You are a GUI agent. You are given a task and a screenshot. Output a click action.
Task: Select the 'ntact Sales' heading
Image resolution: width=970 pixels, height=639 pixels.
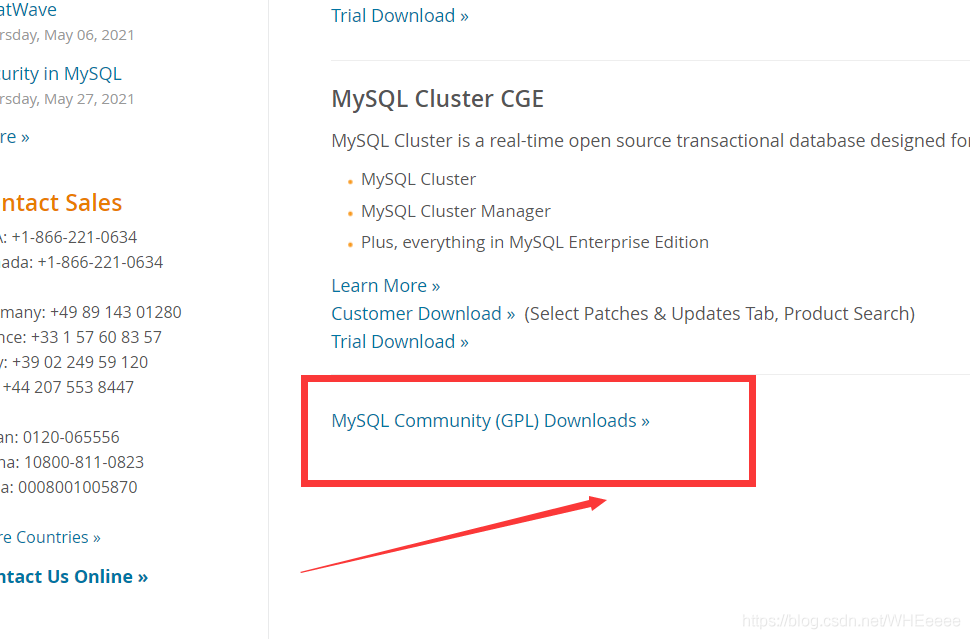tap(61, 203)
